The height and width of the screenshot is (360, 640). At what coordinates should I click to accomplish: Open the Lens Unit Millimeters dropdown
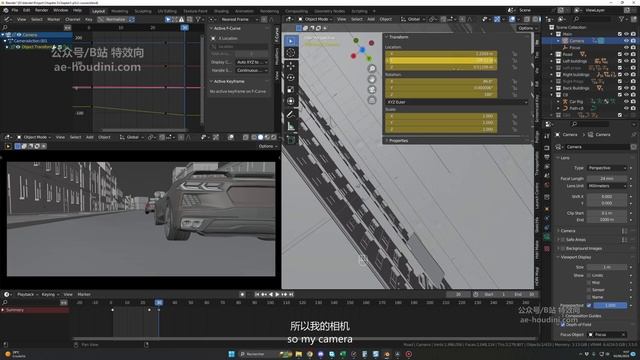[x=607, y=186]
